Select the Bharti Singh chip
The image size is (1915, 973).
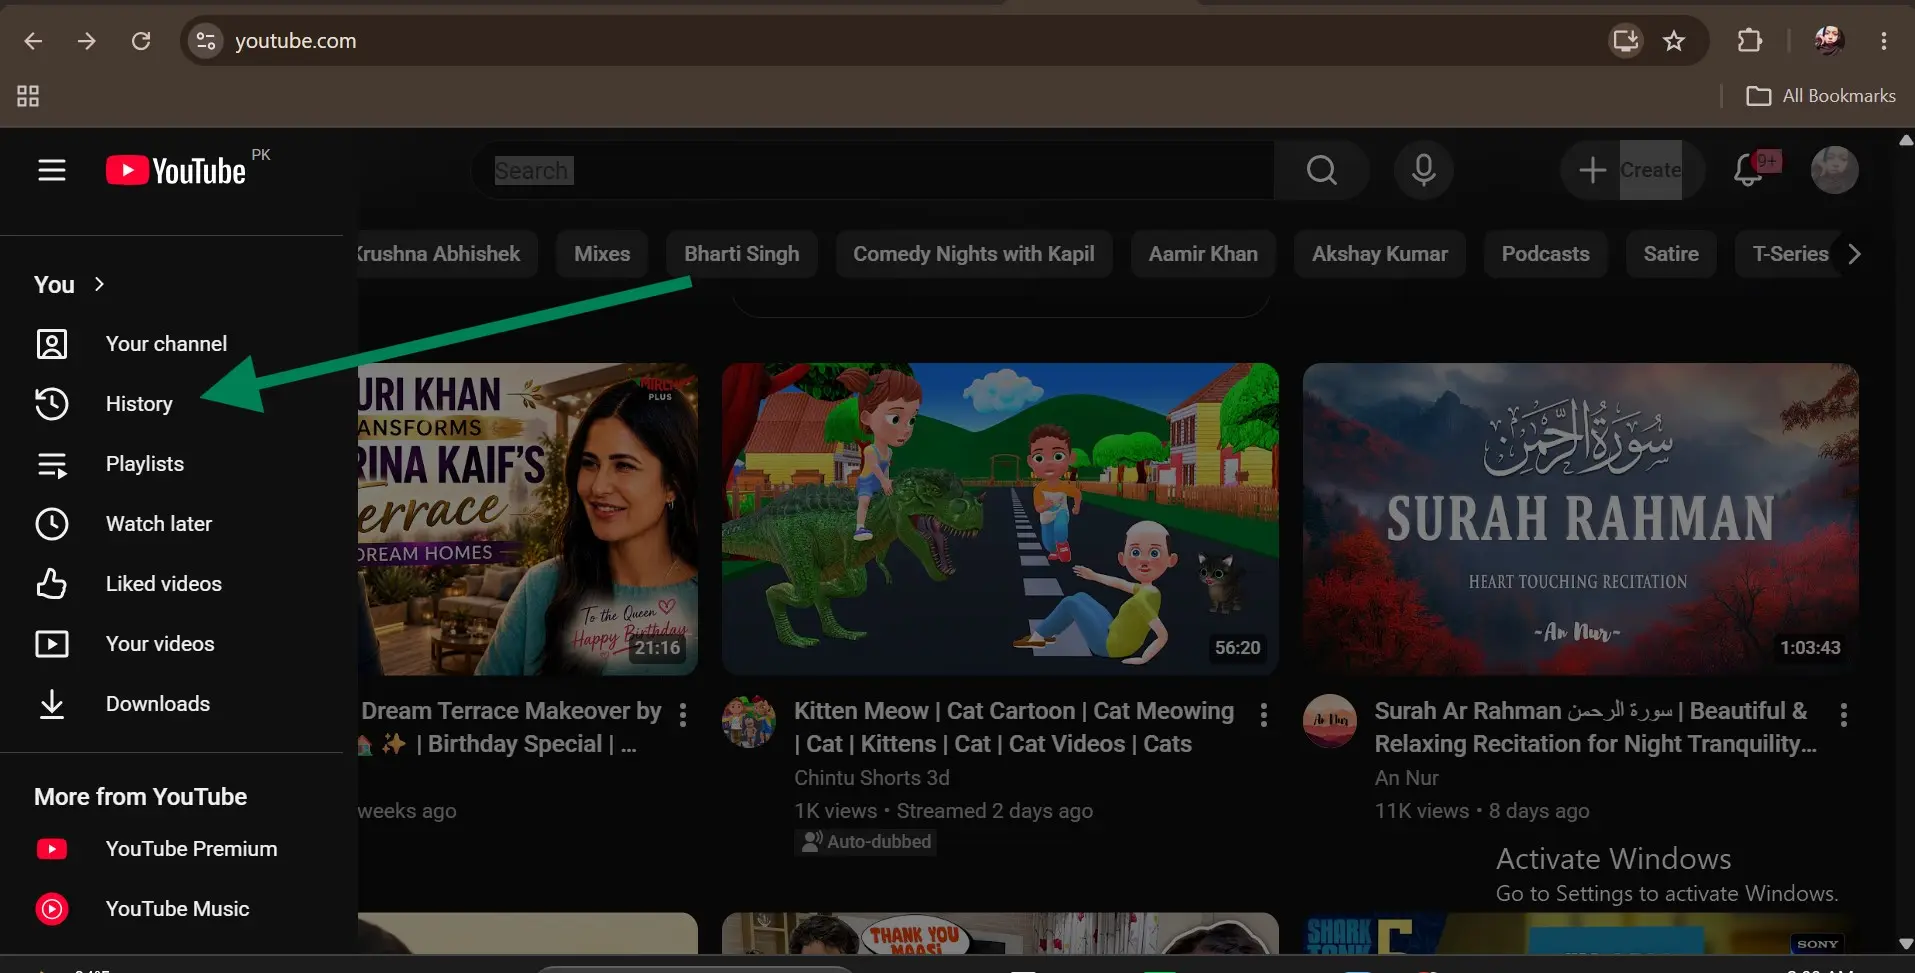coord(742,254)
